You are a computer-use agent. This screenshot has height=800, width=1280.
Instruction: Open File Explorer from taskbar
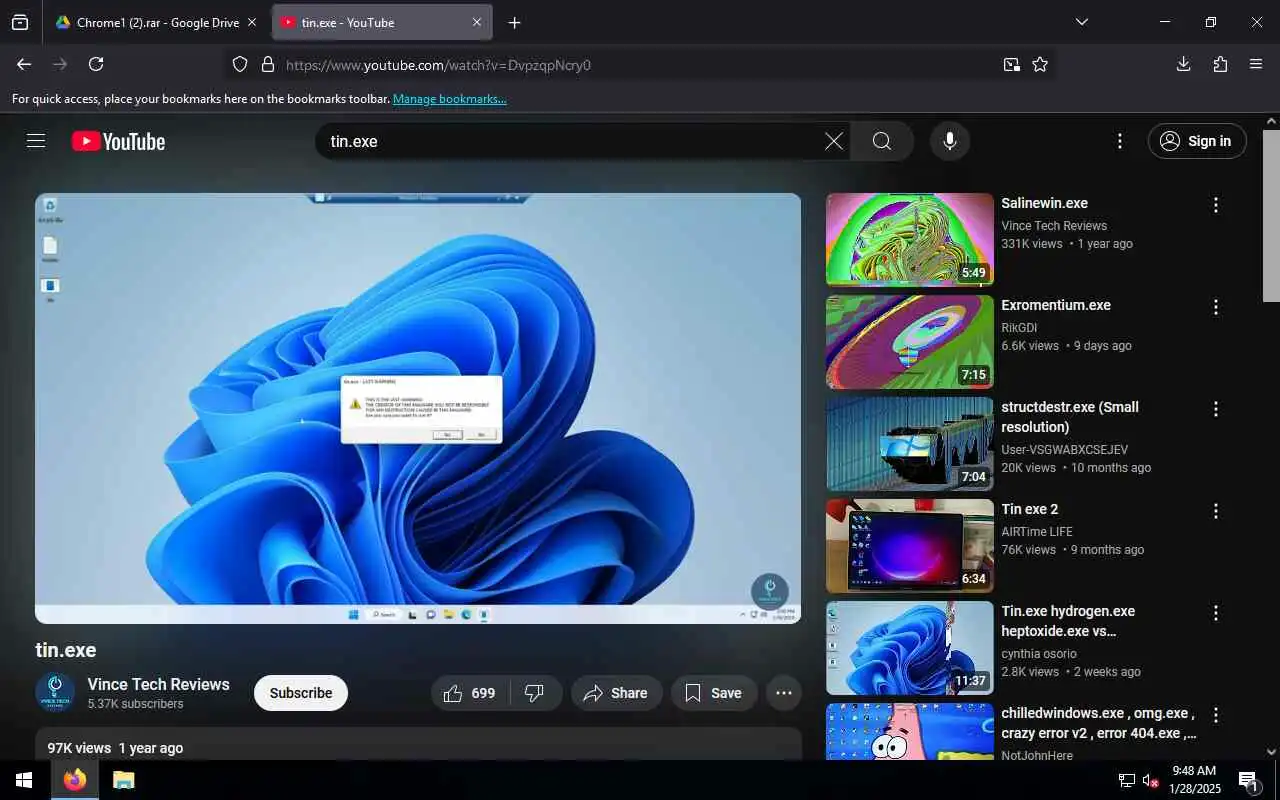123,780
